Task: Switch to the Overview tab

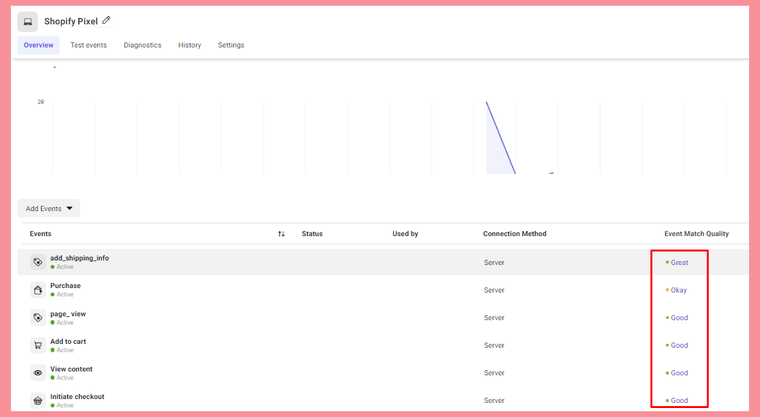Action: tap(38, 45)
